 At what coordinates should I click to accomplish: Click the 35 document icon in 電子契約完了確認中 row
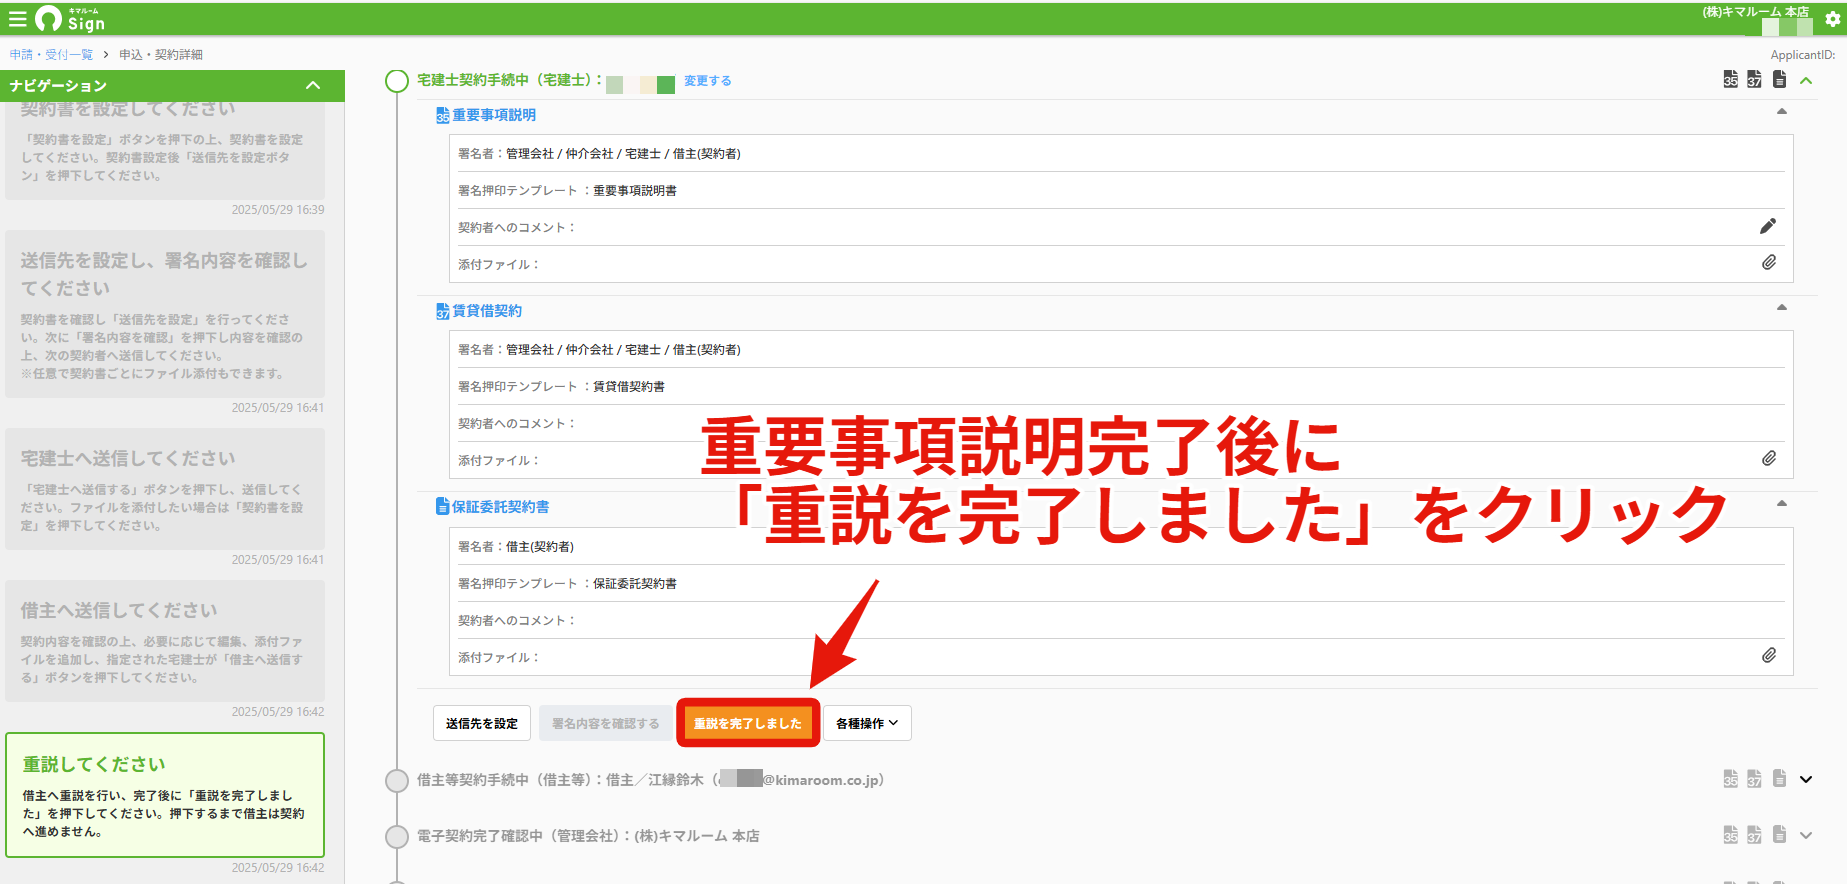1731,835
